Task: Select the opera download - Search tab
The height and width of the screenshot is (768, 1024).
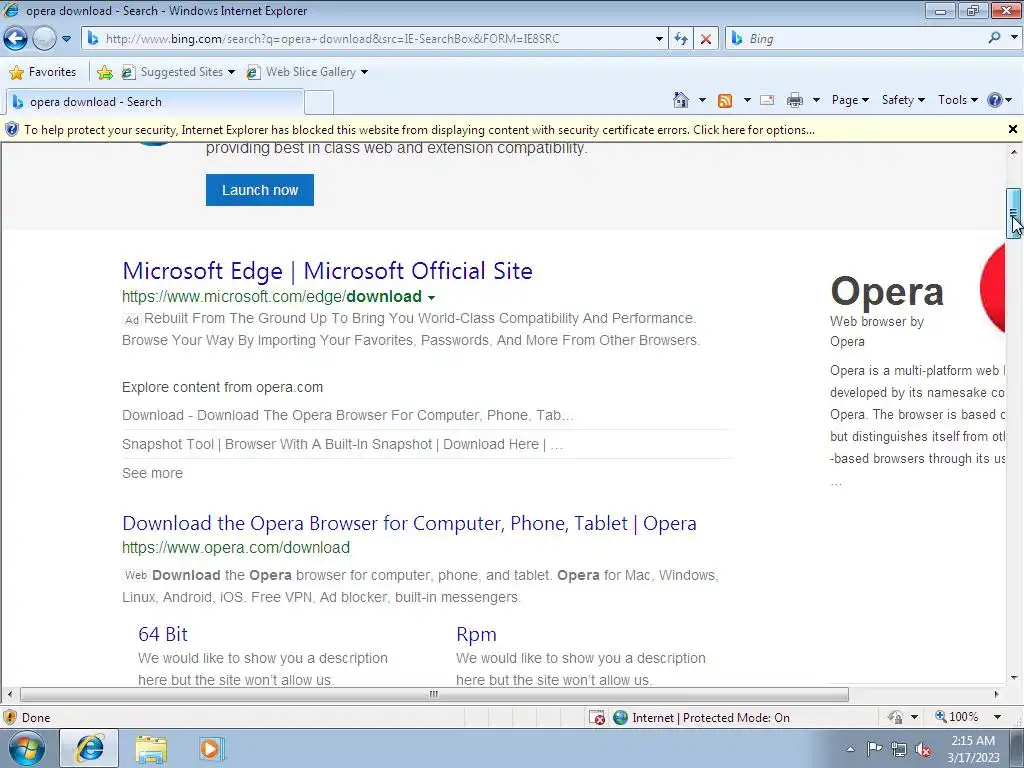Action: click(x=155, y=101)
